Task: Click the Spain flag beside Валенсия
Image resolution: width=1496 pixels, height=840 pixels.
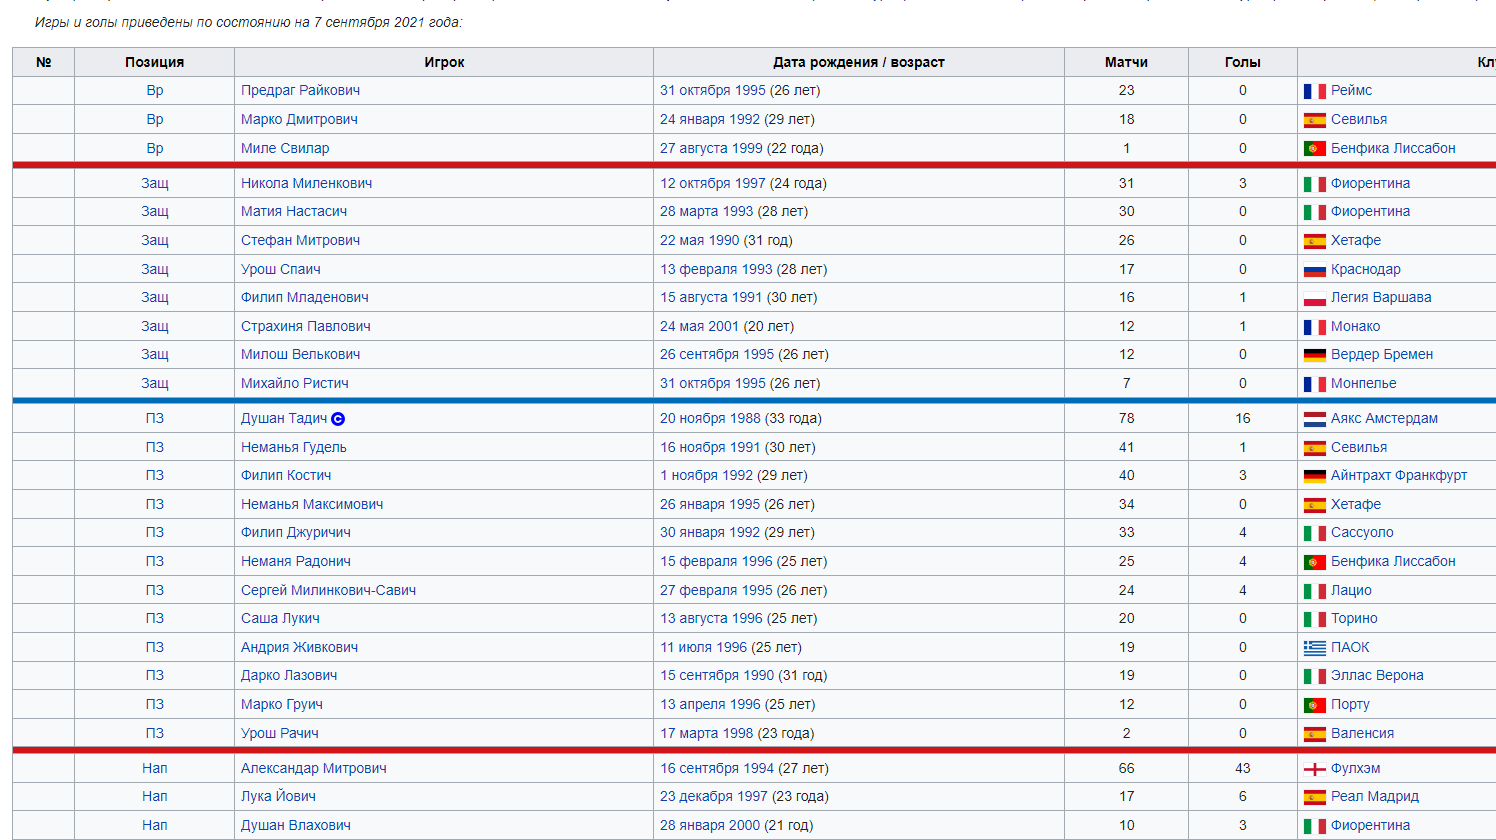Action: point(1315,734)
